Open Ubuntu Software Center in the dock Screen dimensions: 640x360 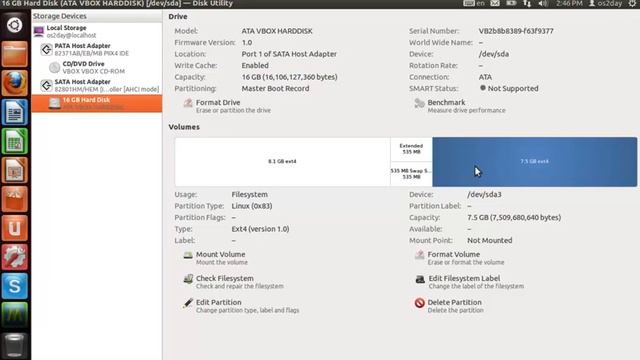pos(15,199)
